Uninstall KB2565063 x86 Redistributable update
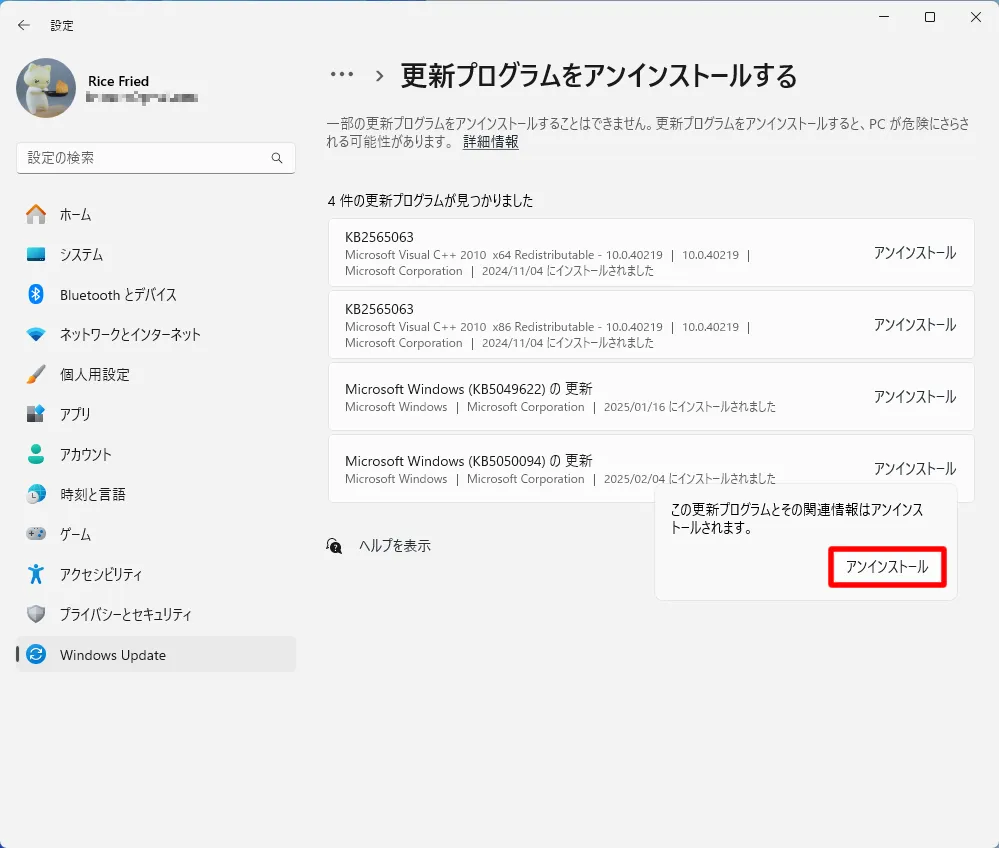 [914, 325]
